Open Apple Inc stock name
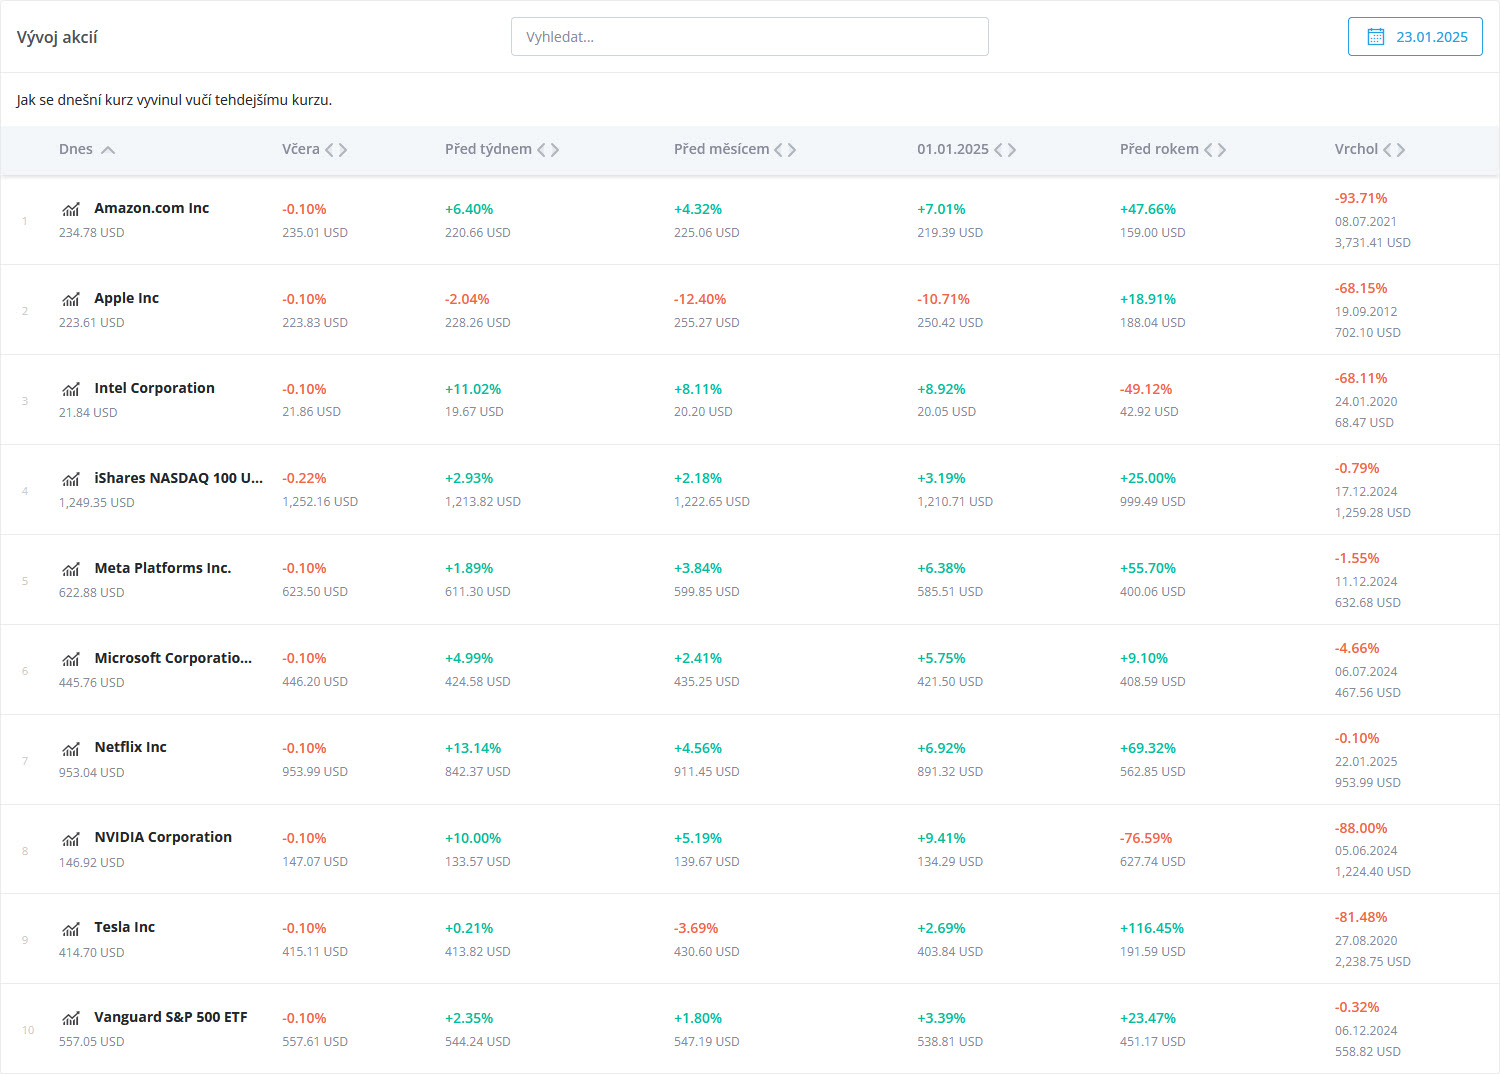 pos(127,298)
